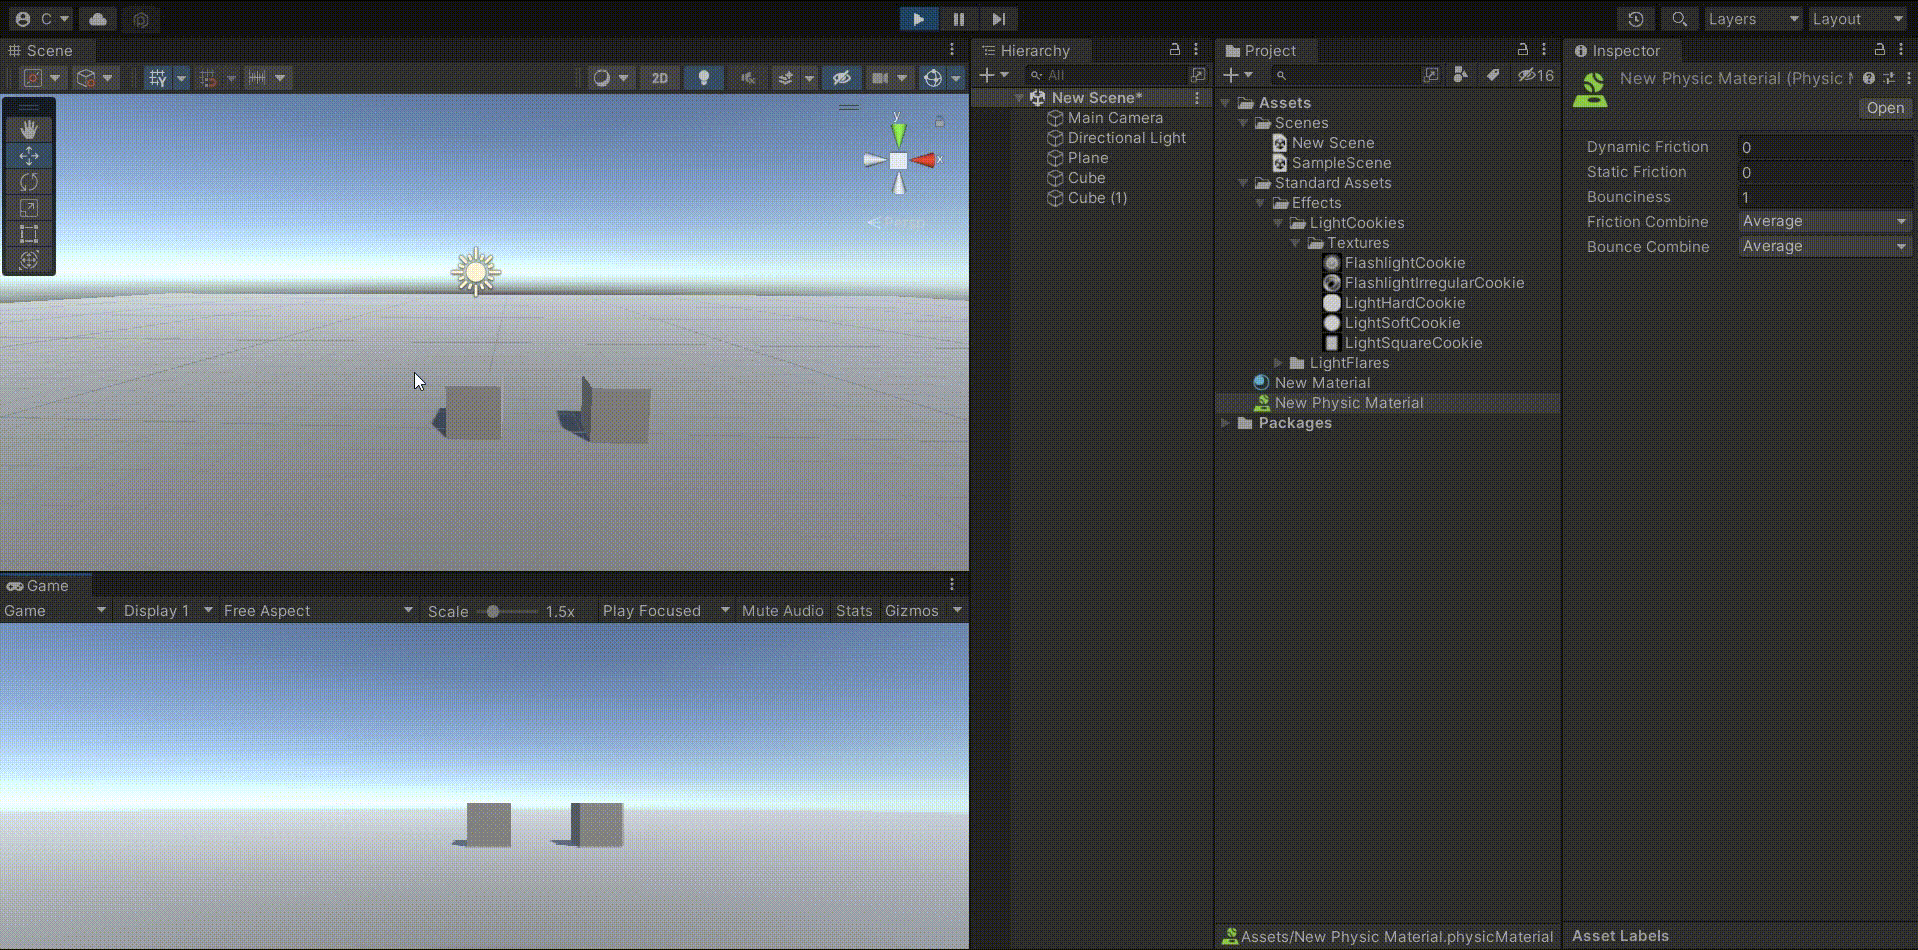Click the Directional Light sun gizmo in Scene
The height and width of the screenshot is (950, 1918).
click(x=476, y=271)
